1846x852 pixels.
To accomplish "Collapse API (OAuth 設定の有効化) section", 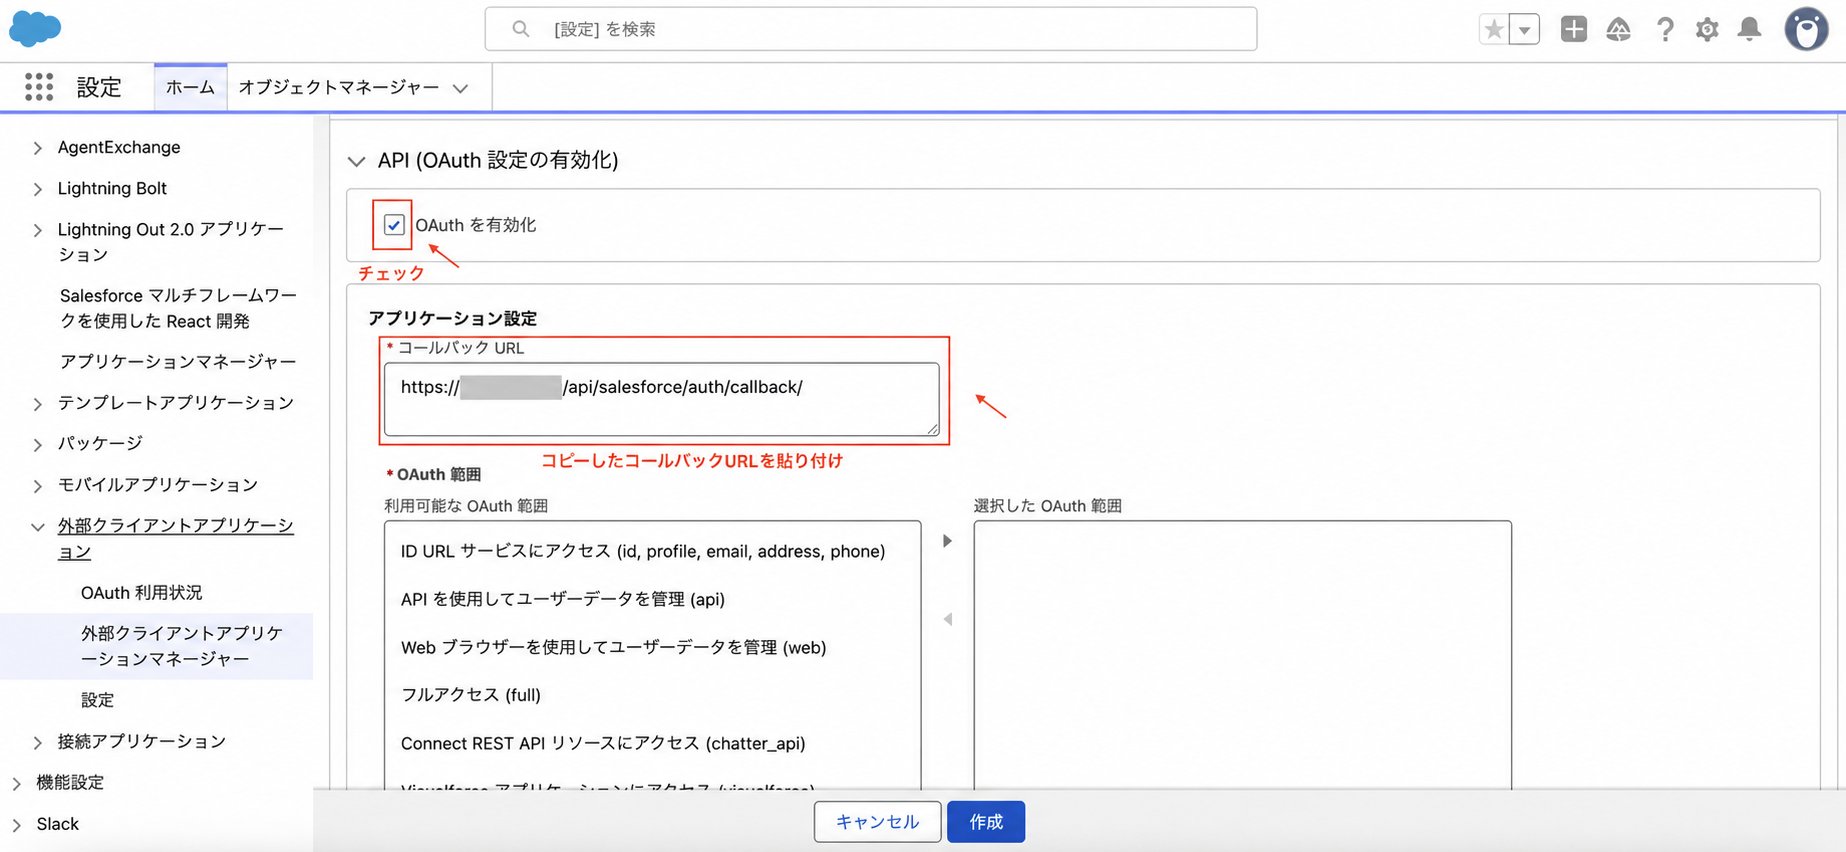I will click(x=356, y=161).
